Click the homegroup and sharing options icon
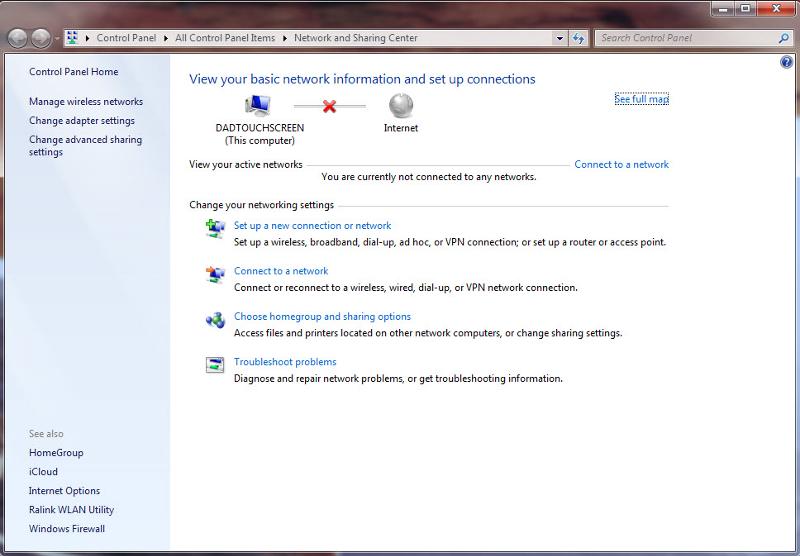This screenshot has width=800, height=556. coord(215,320)
